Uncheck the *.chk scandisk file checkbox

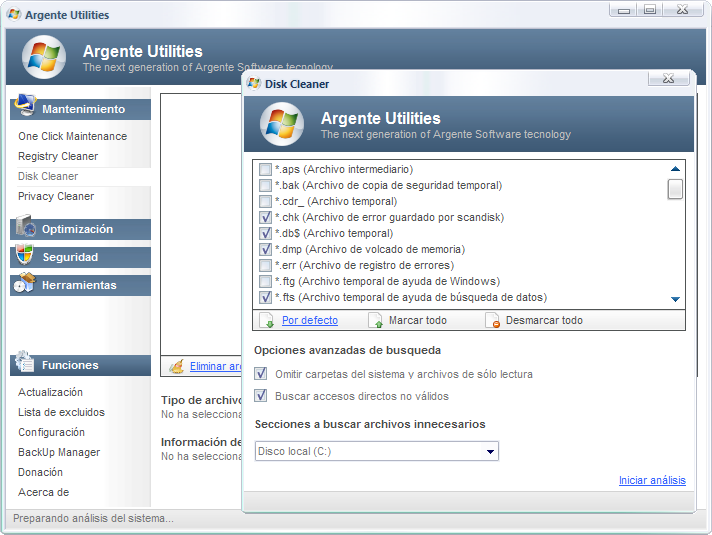pos(266,217)
